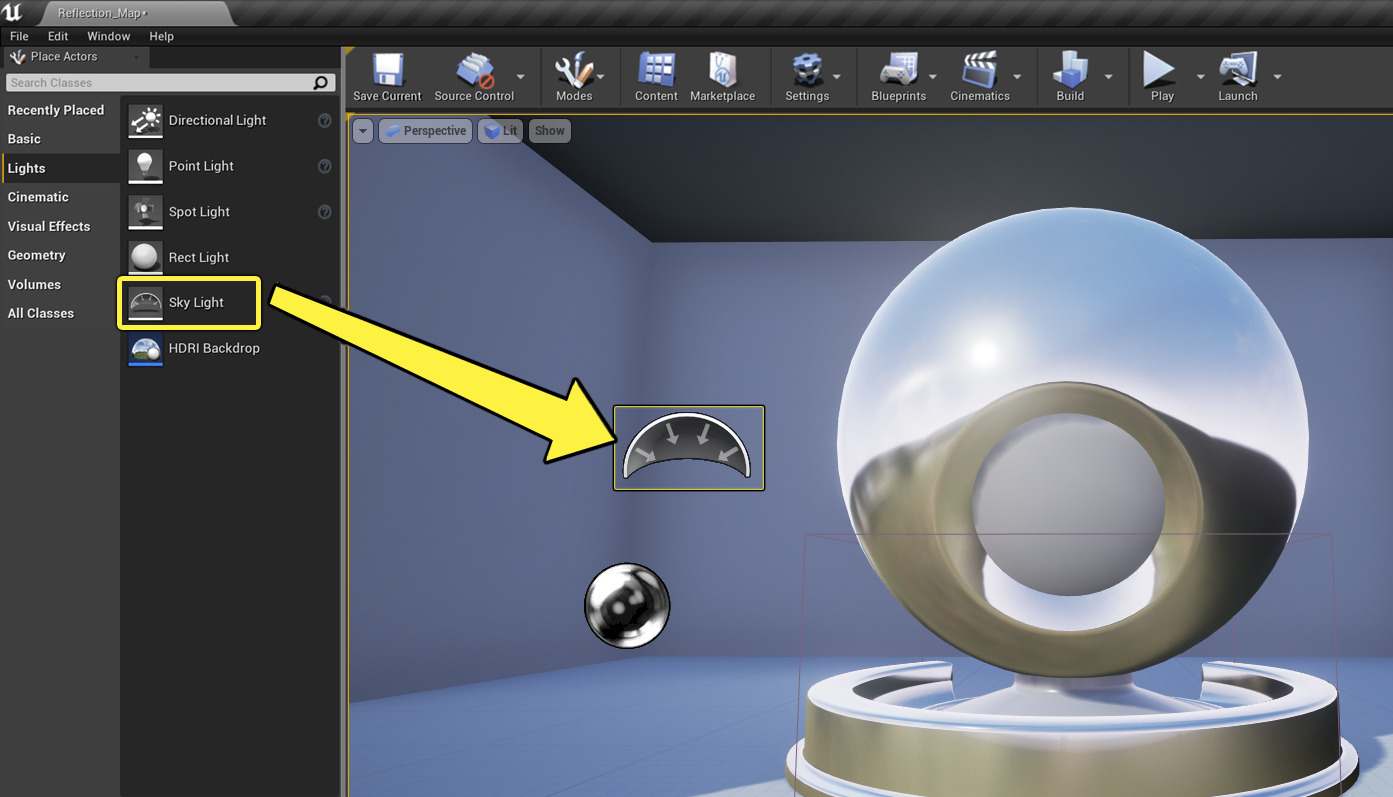Click the Perspective viewport mode button

point(425,130)
